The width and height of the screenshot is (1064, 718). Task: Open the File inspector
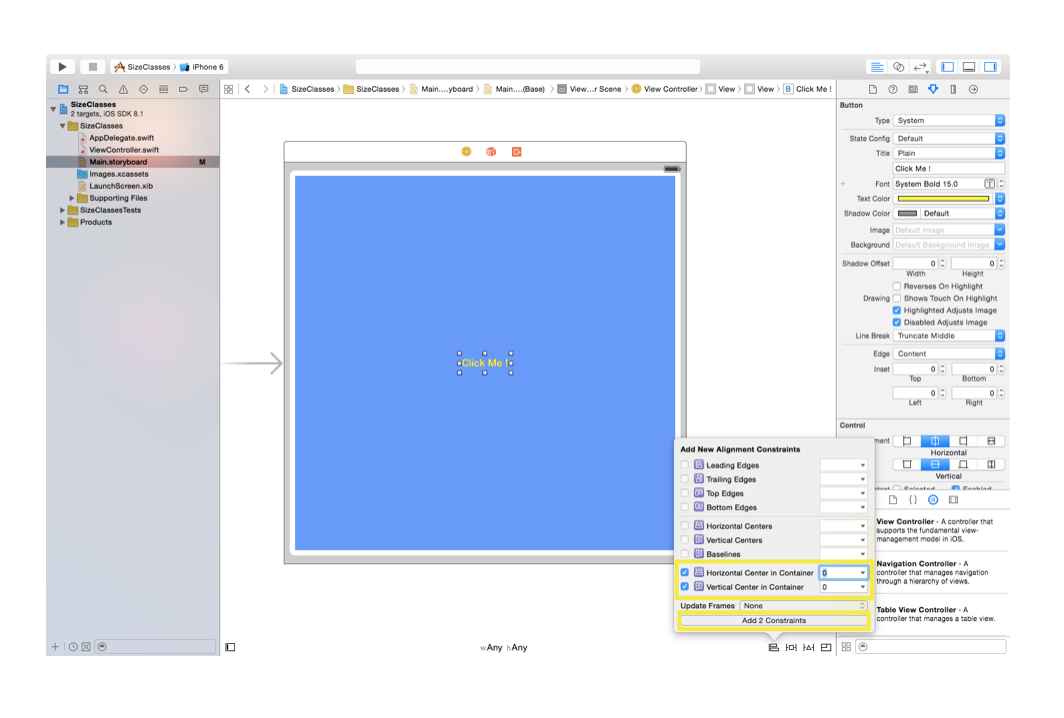pos(873,90)
